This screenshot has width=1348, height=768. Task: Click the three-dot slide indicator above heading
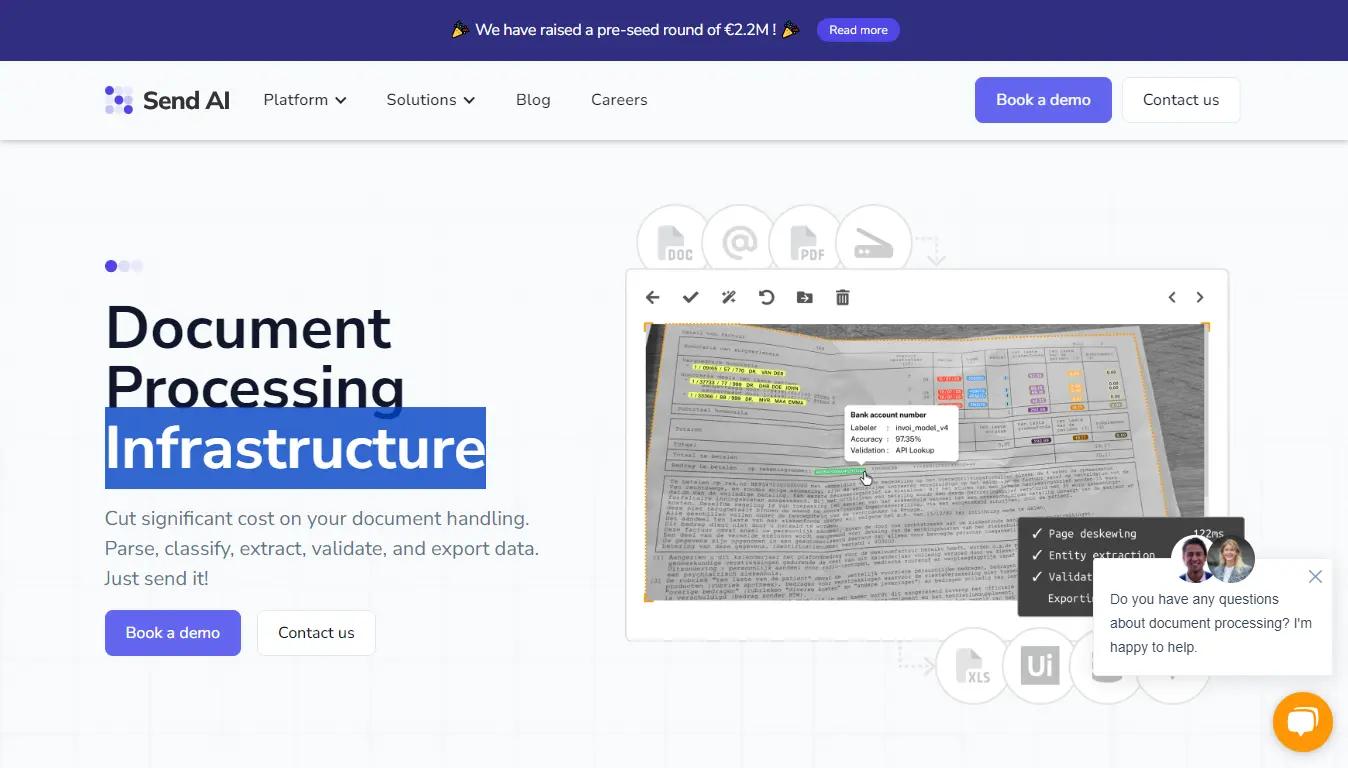[x=124, y=266]
